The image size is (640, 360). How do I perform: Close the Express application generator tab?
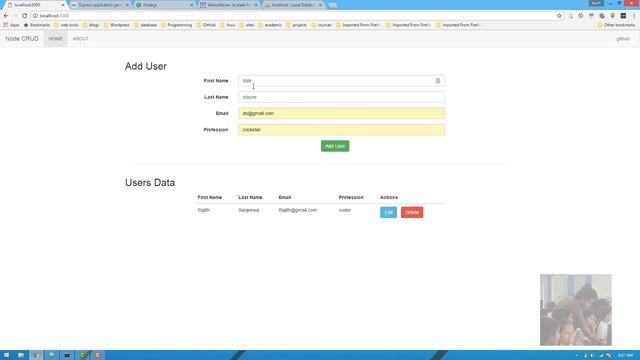coord(127,5)
